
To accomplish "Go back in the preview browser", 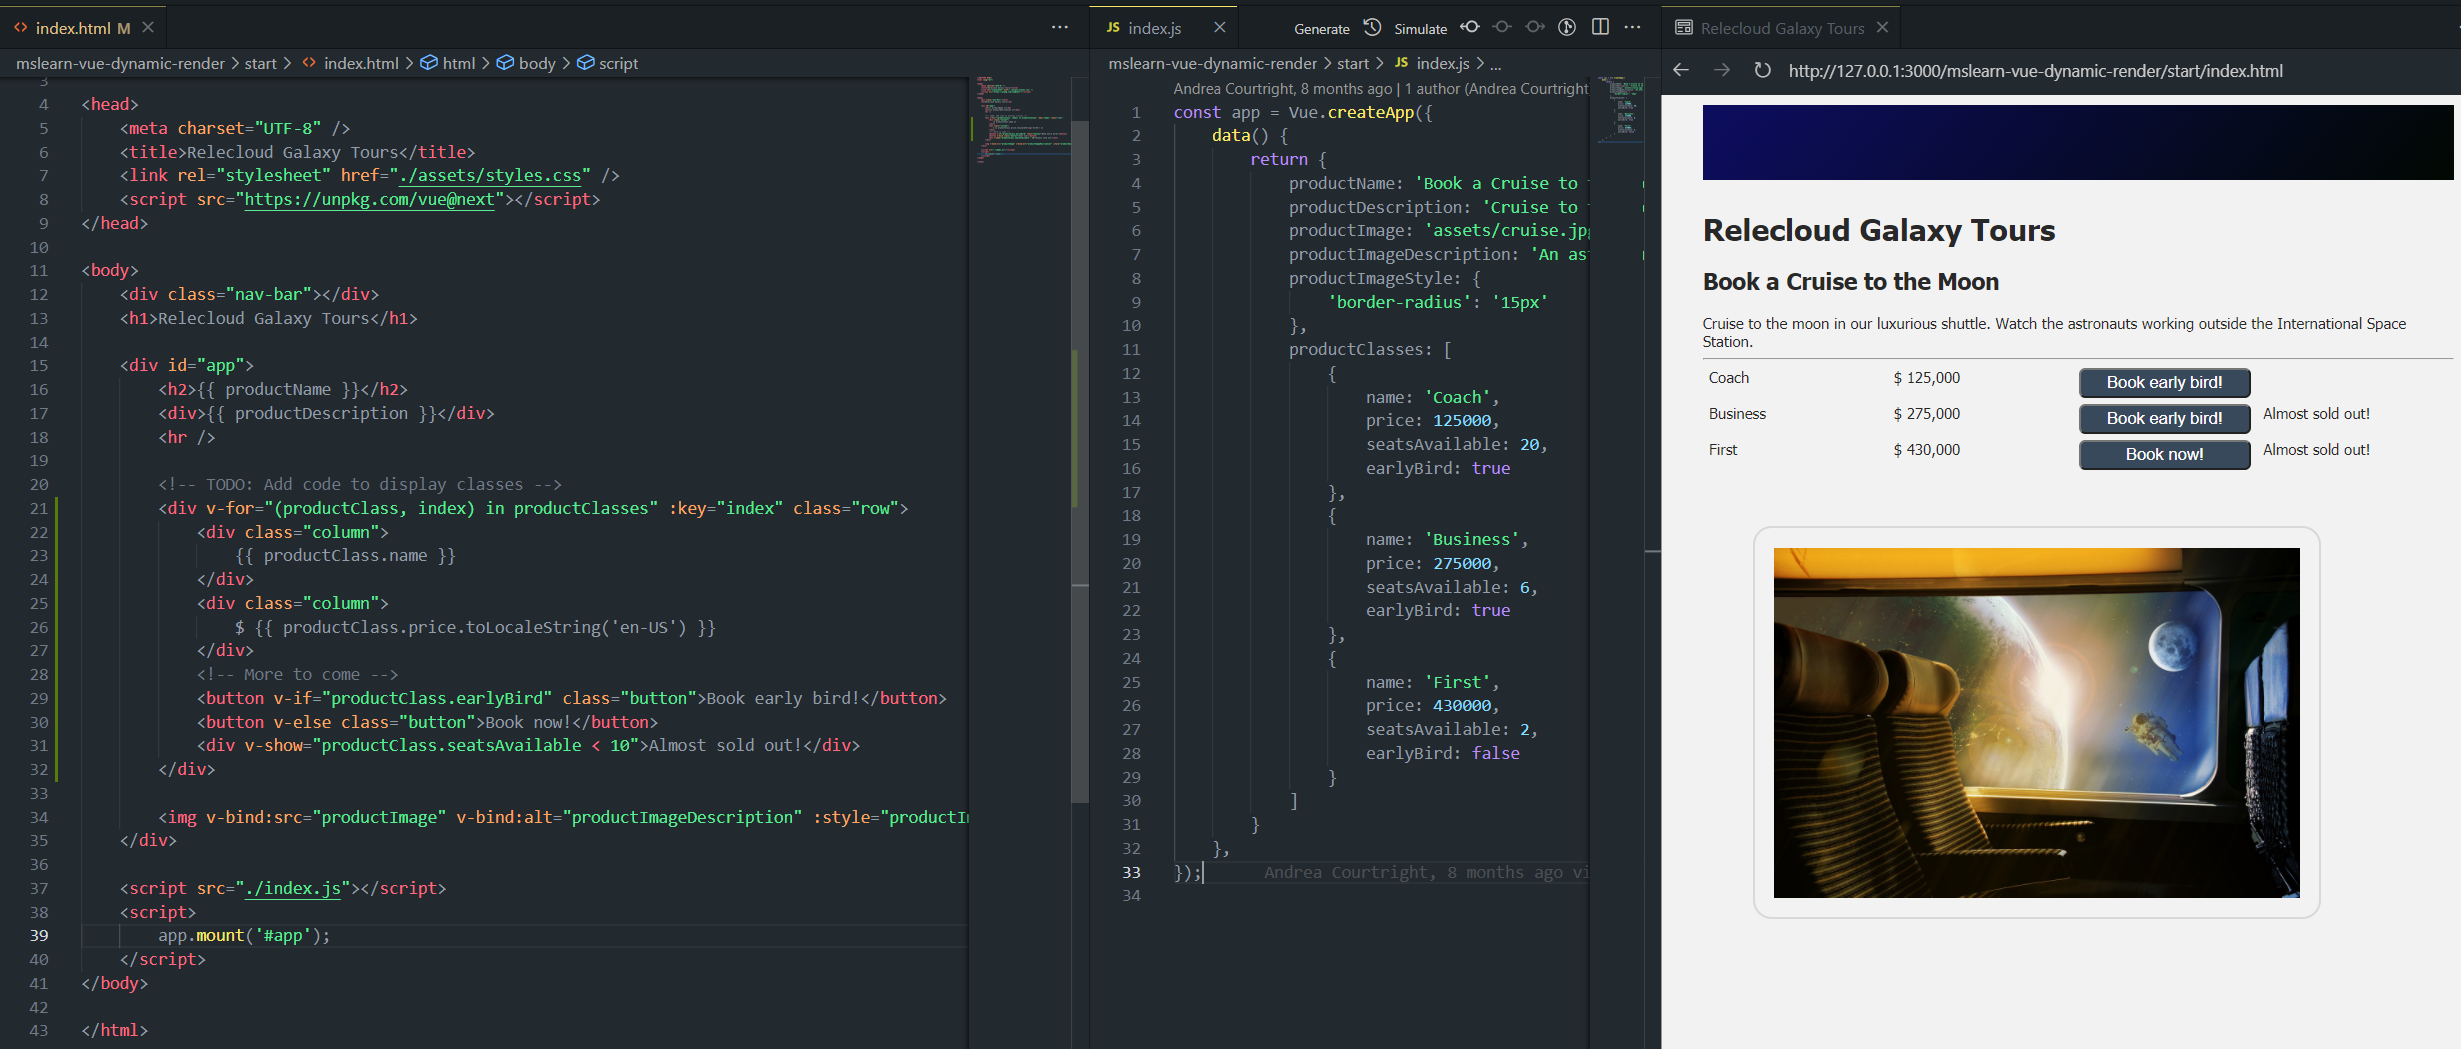I will (1681, 70).
